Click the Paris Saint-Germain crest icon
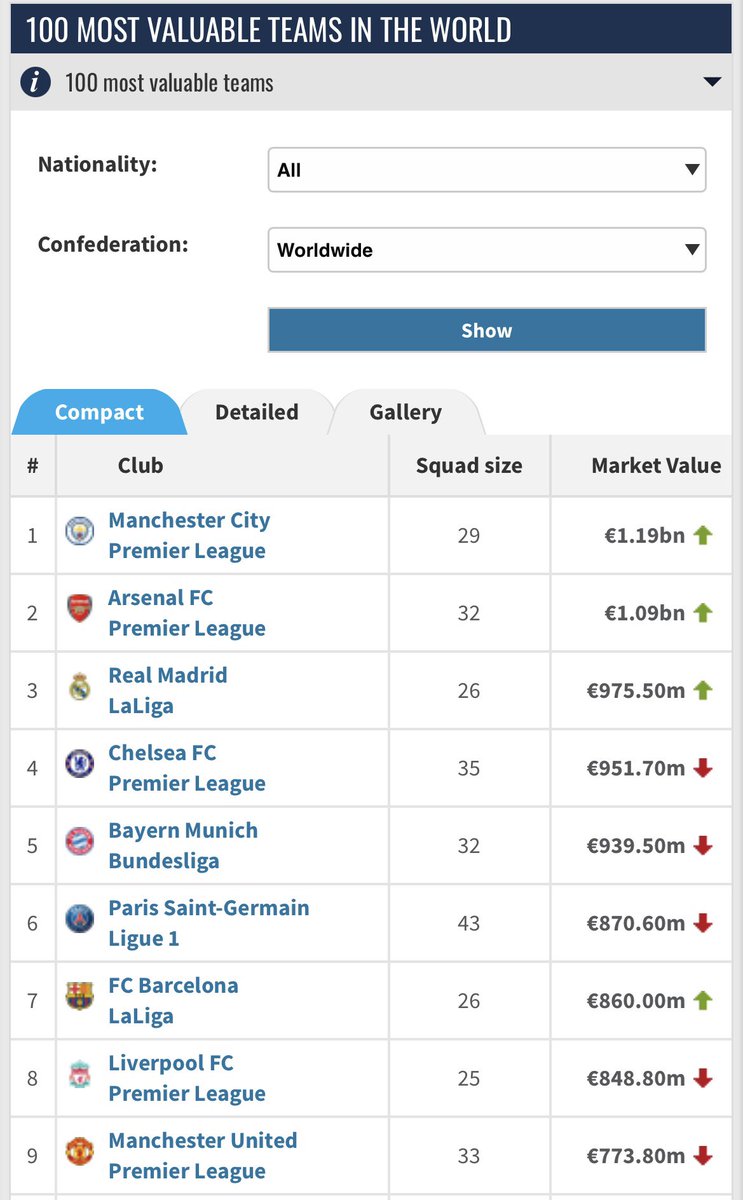Screen dimensions: 743x1200 [79, 919]
